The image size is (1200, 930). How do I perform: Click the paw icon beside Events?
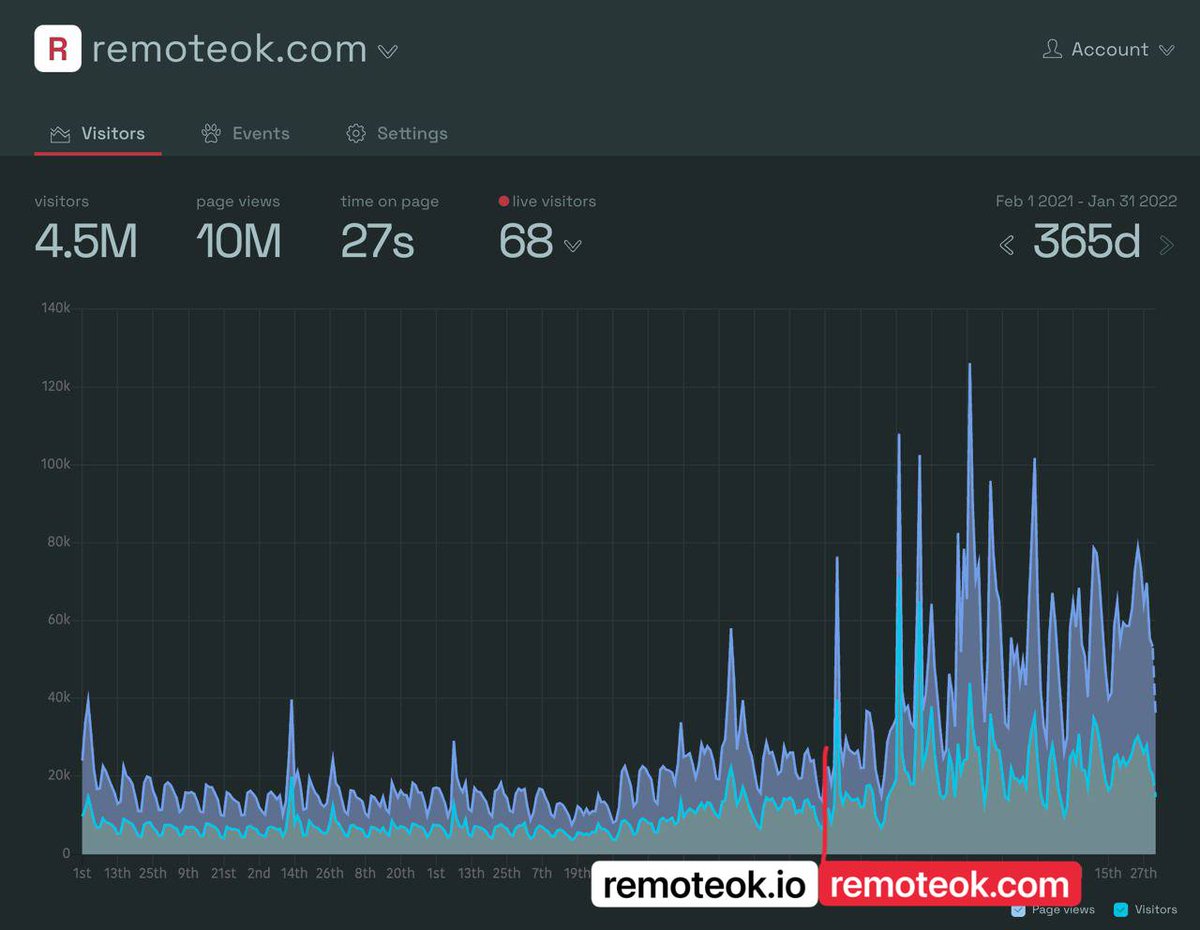click(211, 134)
